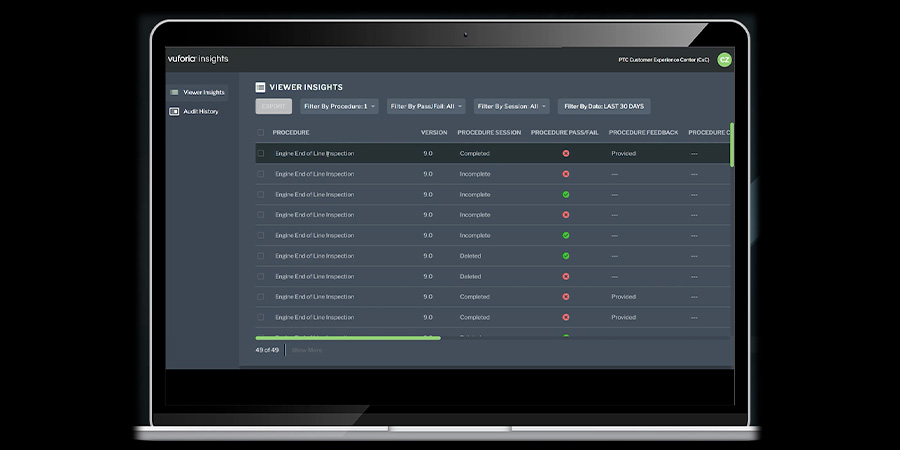Click the Viewer Insights page title icon
The height and width of the screenshot is (450, 900).
coord(260,88)
